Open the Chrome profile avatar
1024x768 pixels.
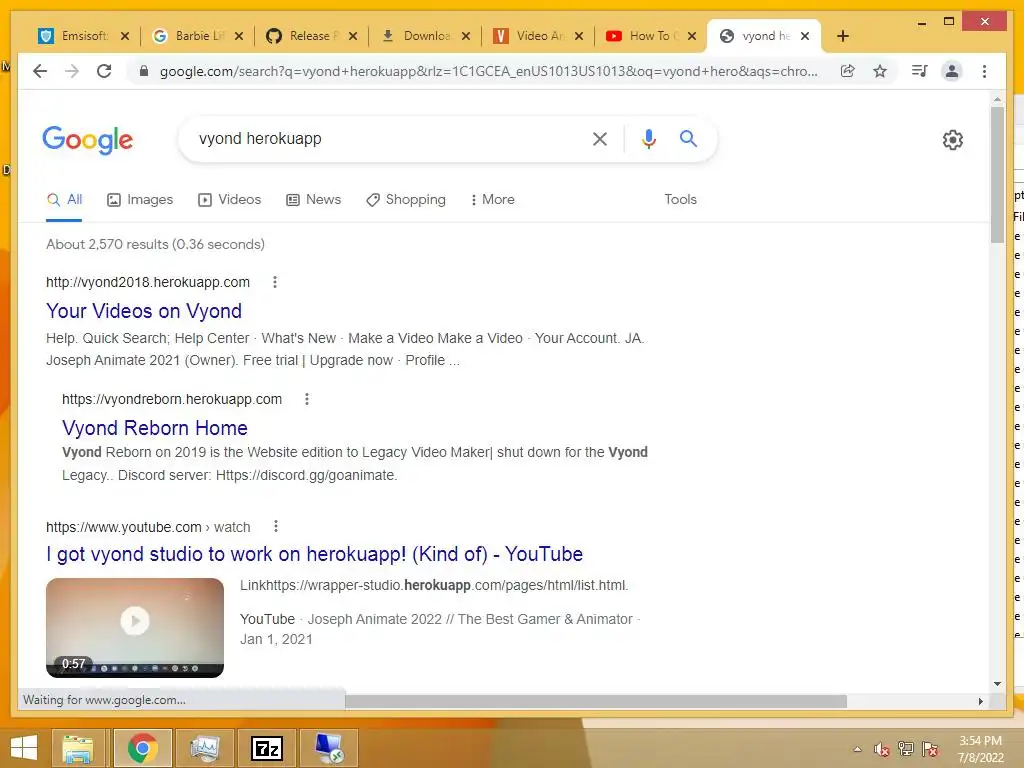pos(952,71)
